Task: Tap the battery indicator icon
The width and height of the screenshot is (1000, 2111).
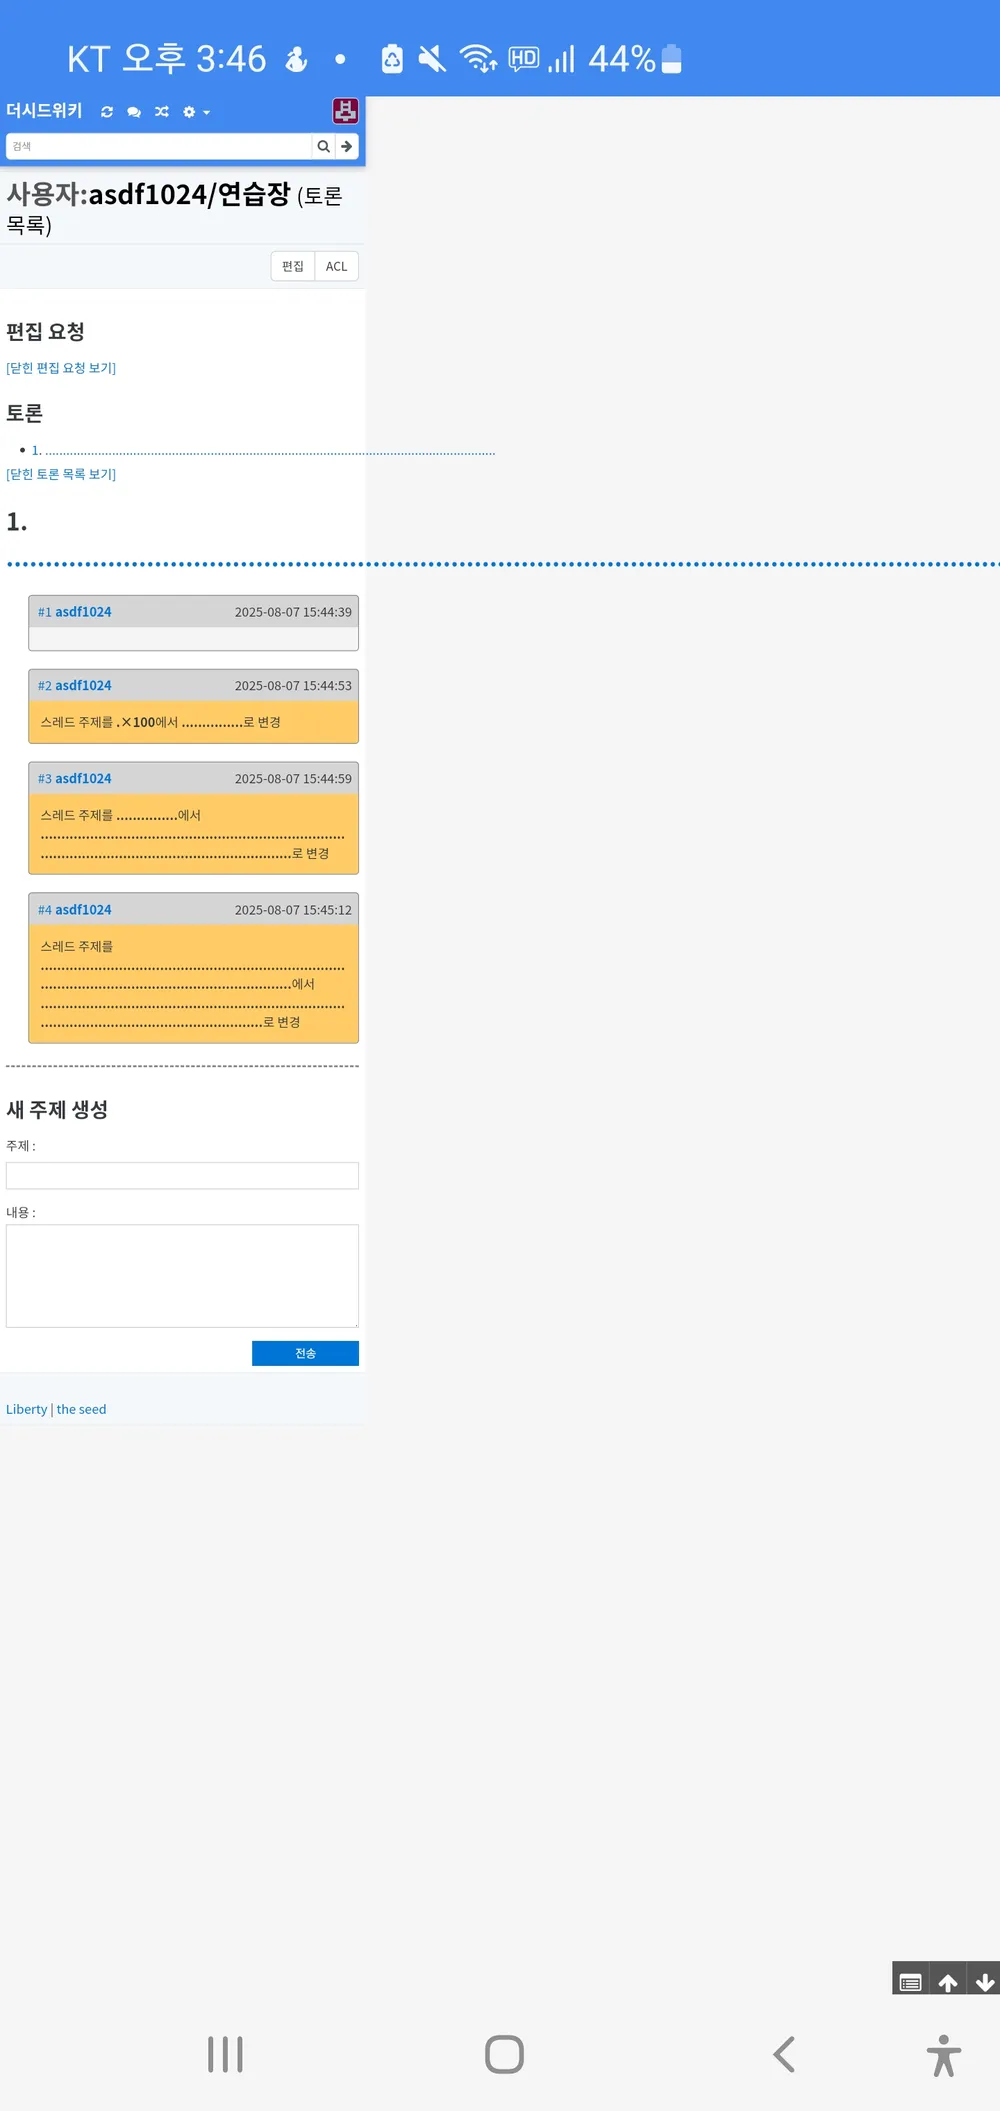Action: 672,59
